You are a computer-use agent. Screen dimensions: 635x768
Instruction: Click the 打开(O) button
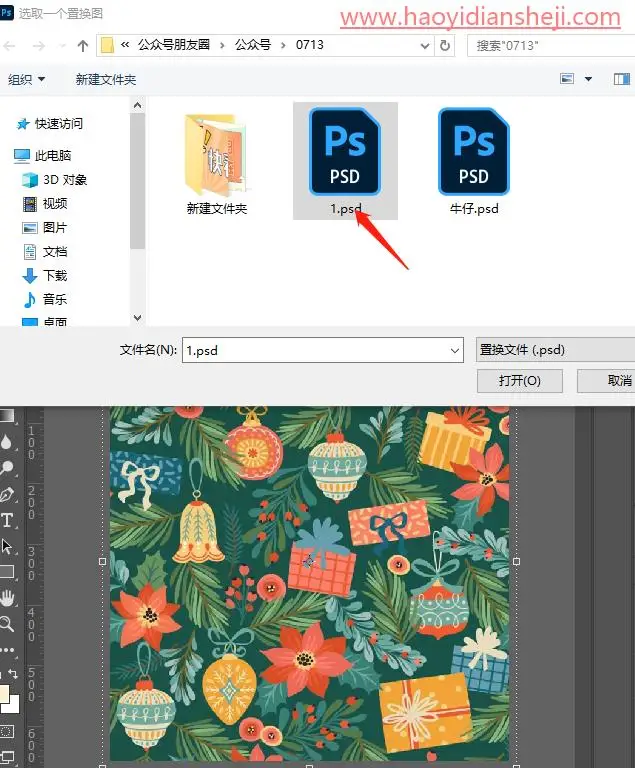pyautogui.click(x=520, y=381)
